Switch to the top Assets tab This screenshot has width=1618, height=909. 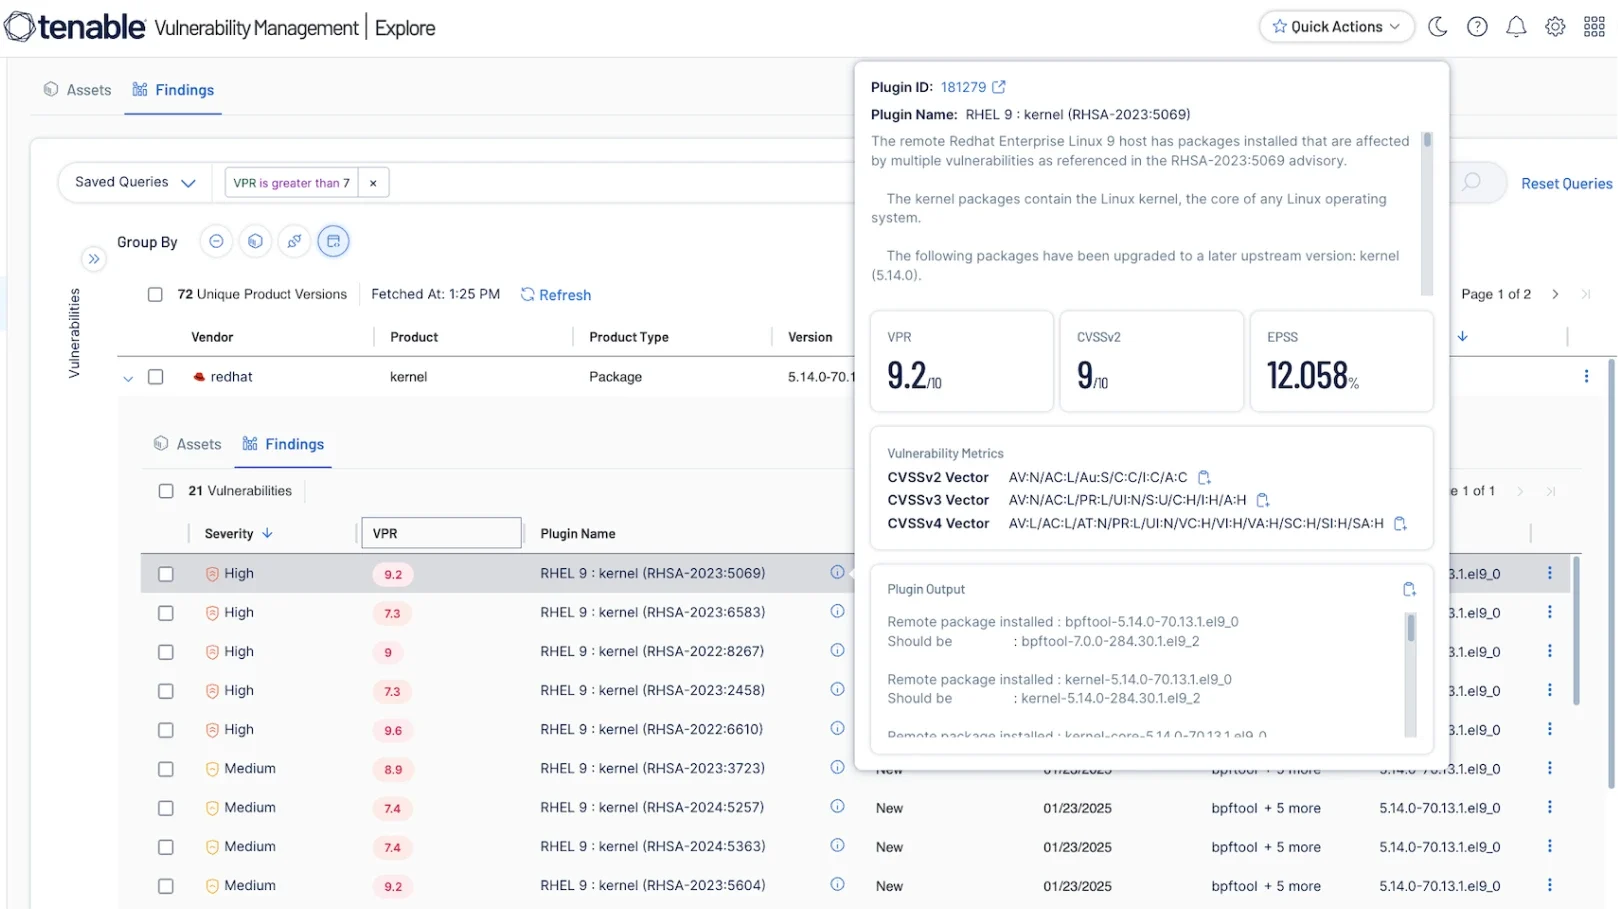[78, 90]
